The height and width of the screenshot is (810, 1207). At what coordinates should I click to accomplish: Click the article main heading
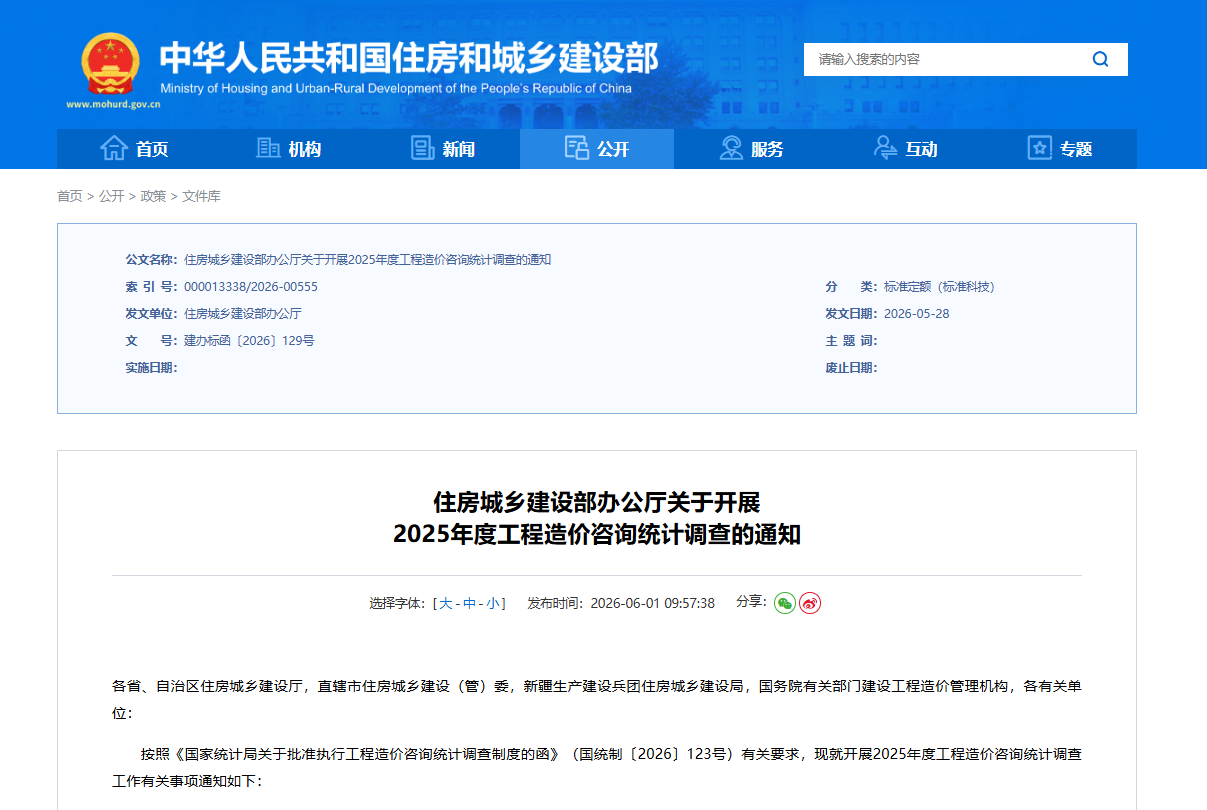coord(597,517)
